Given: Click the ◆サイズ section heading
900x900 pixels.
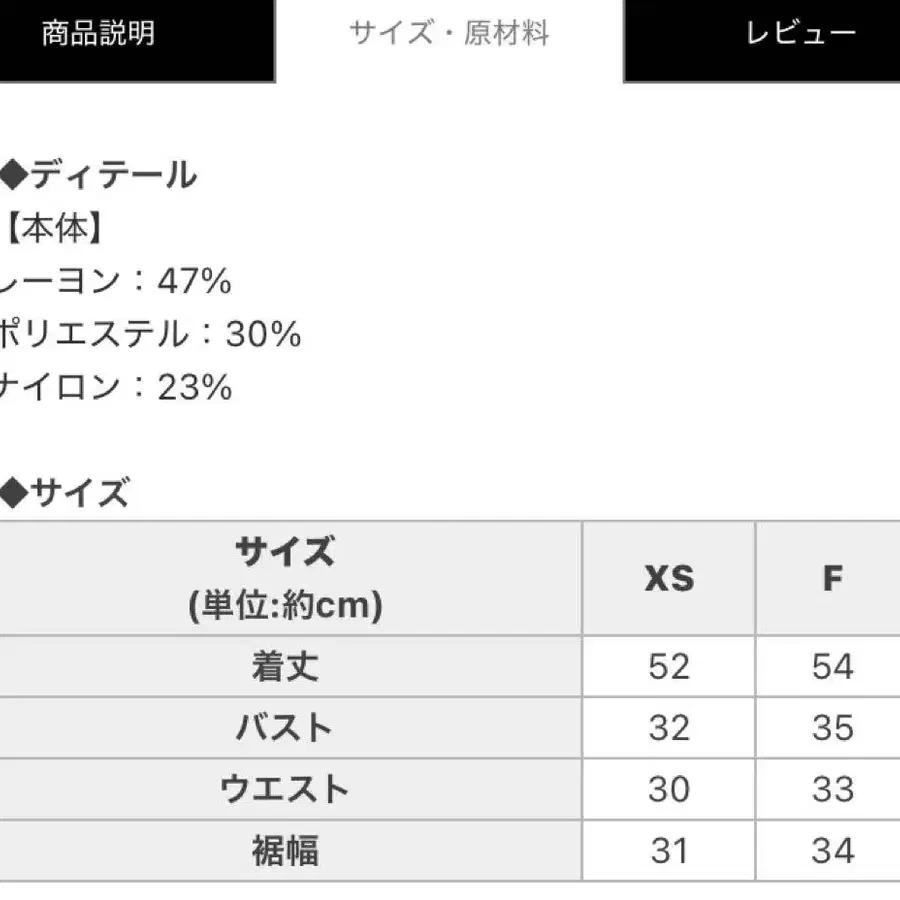Looking at the screenshot, I should [x=65, y=492].
